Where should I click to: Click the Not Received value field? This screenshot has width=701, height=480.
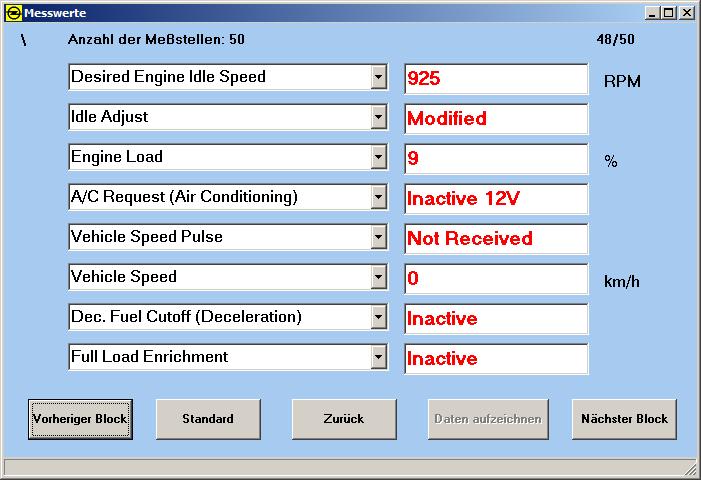(496, 239)
